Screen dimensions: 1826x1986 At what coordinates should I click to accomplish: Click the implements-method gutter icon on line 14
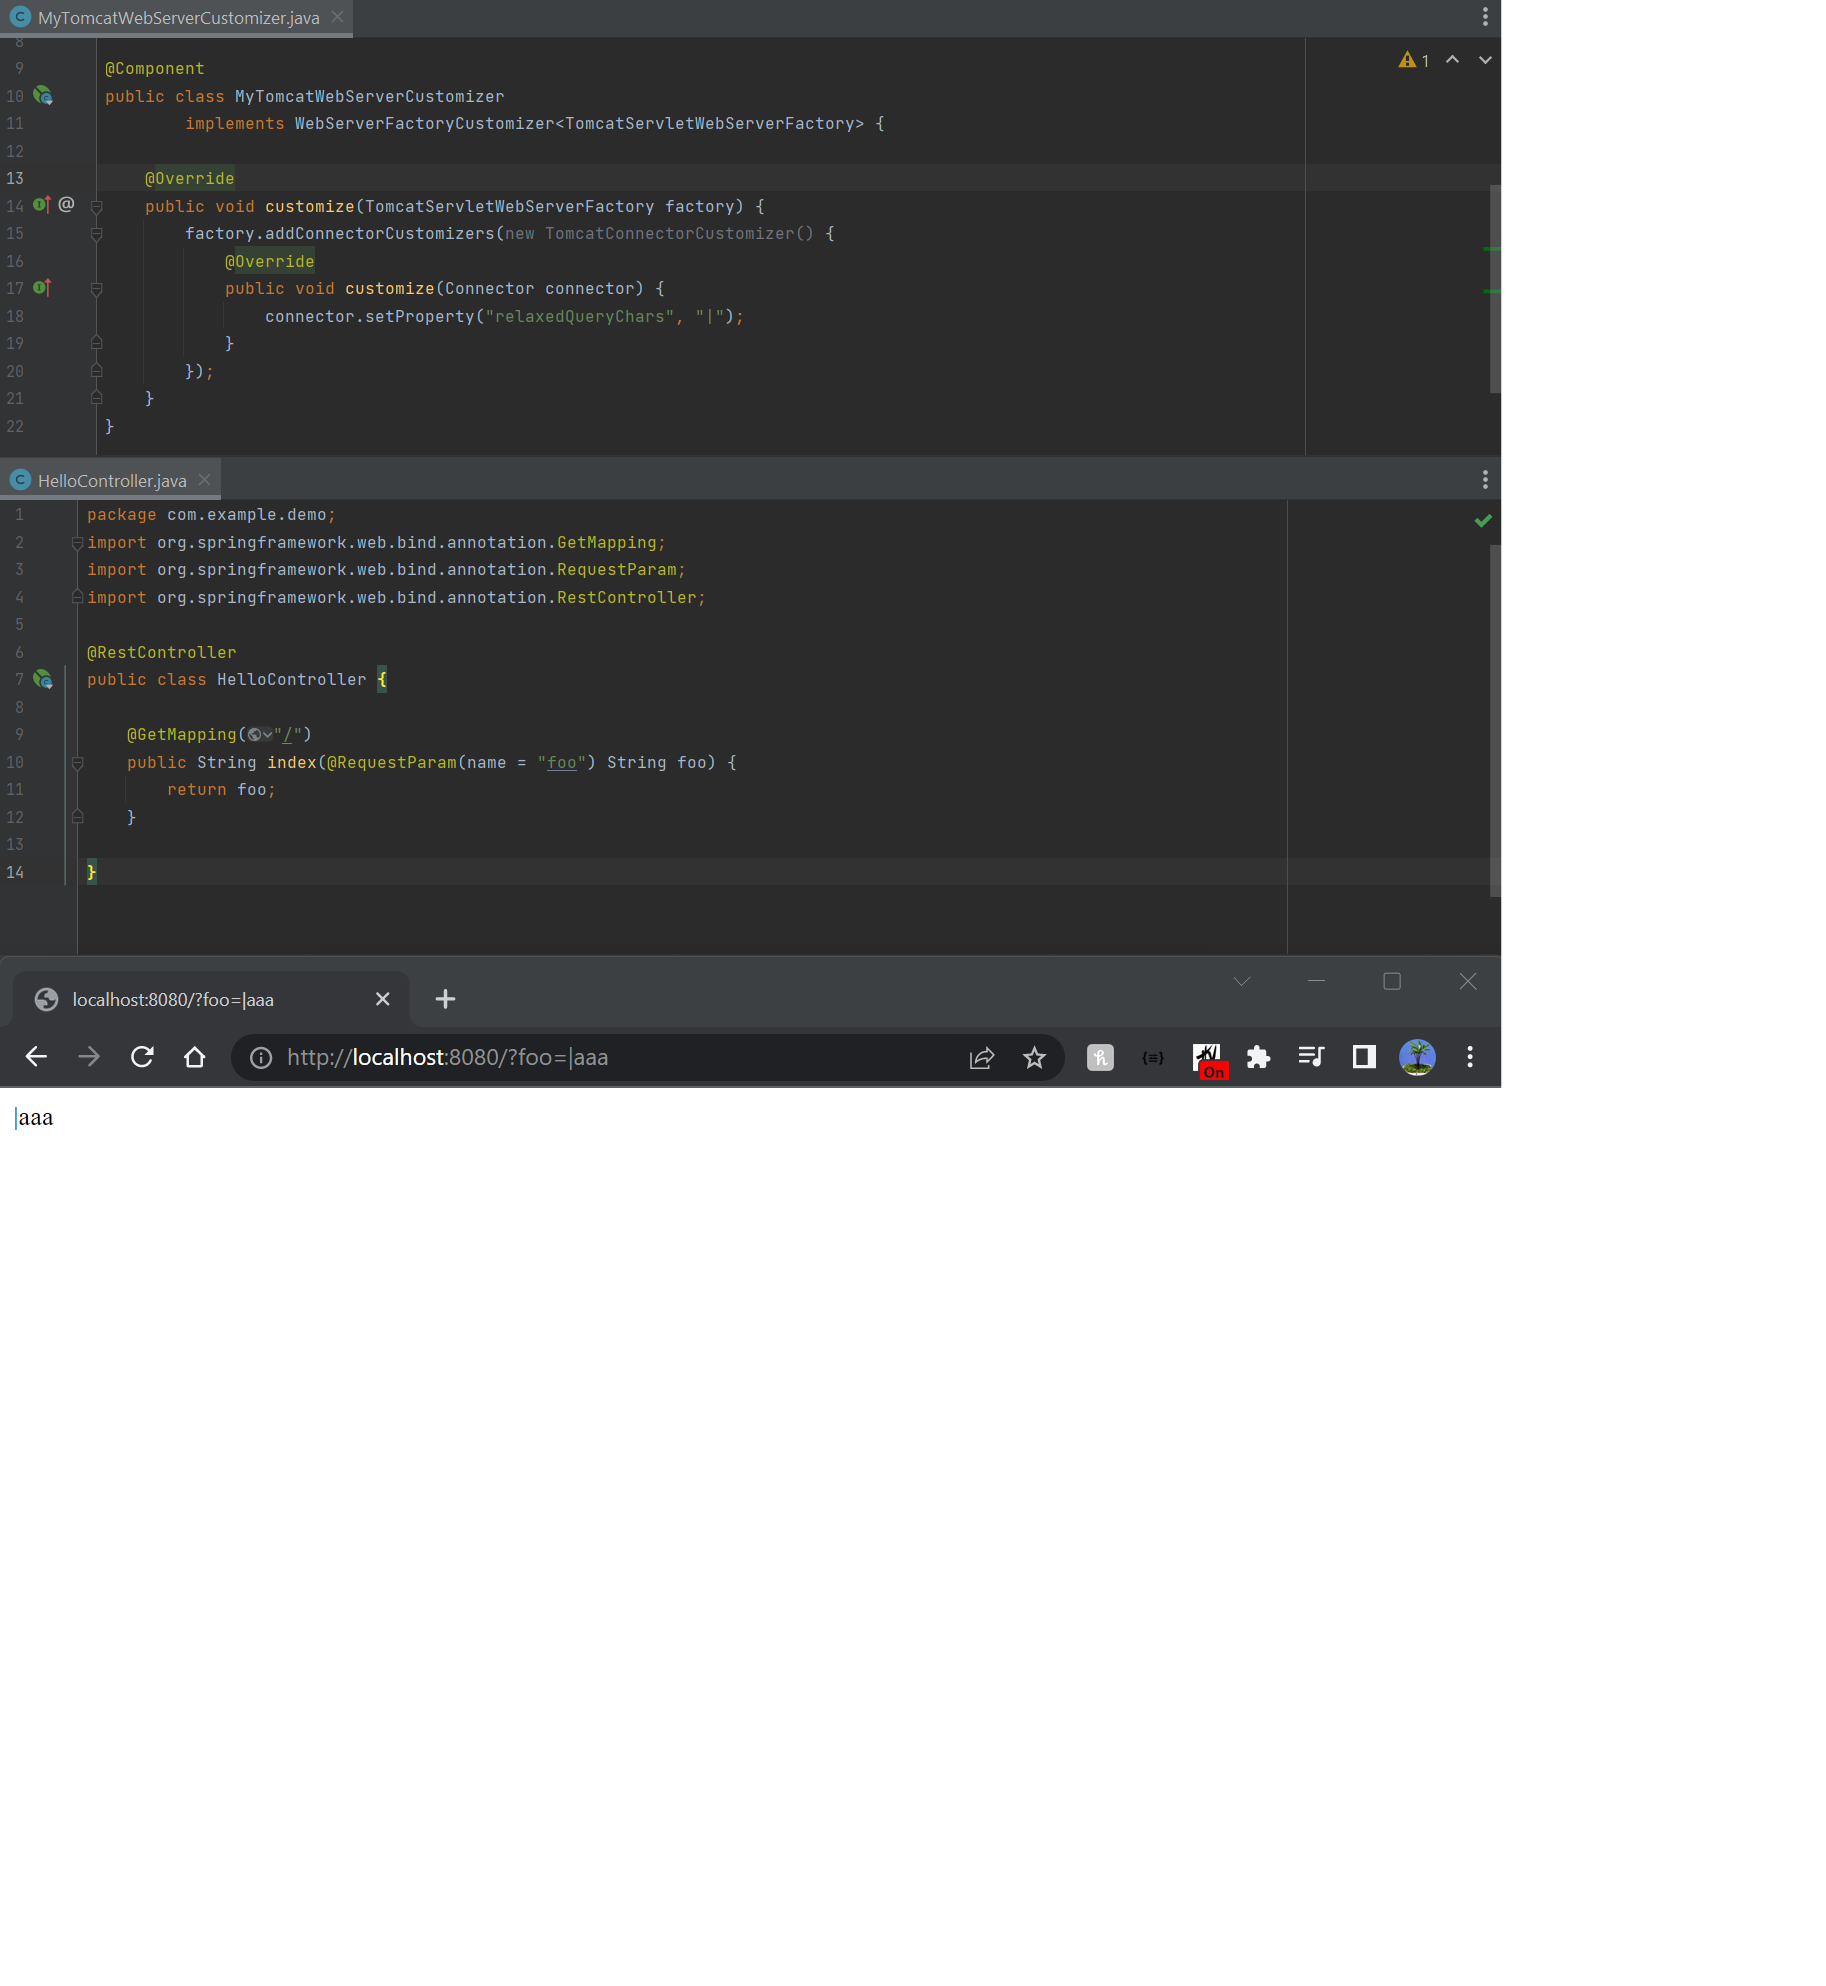click(42, 205)
